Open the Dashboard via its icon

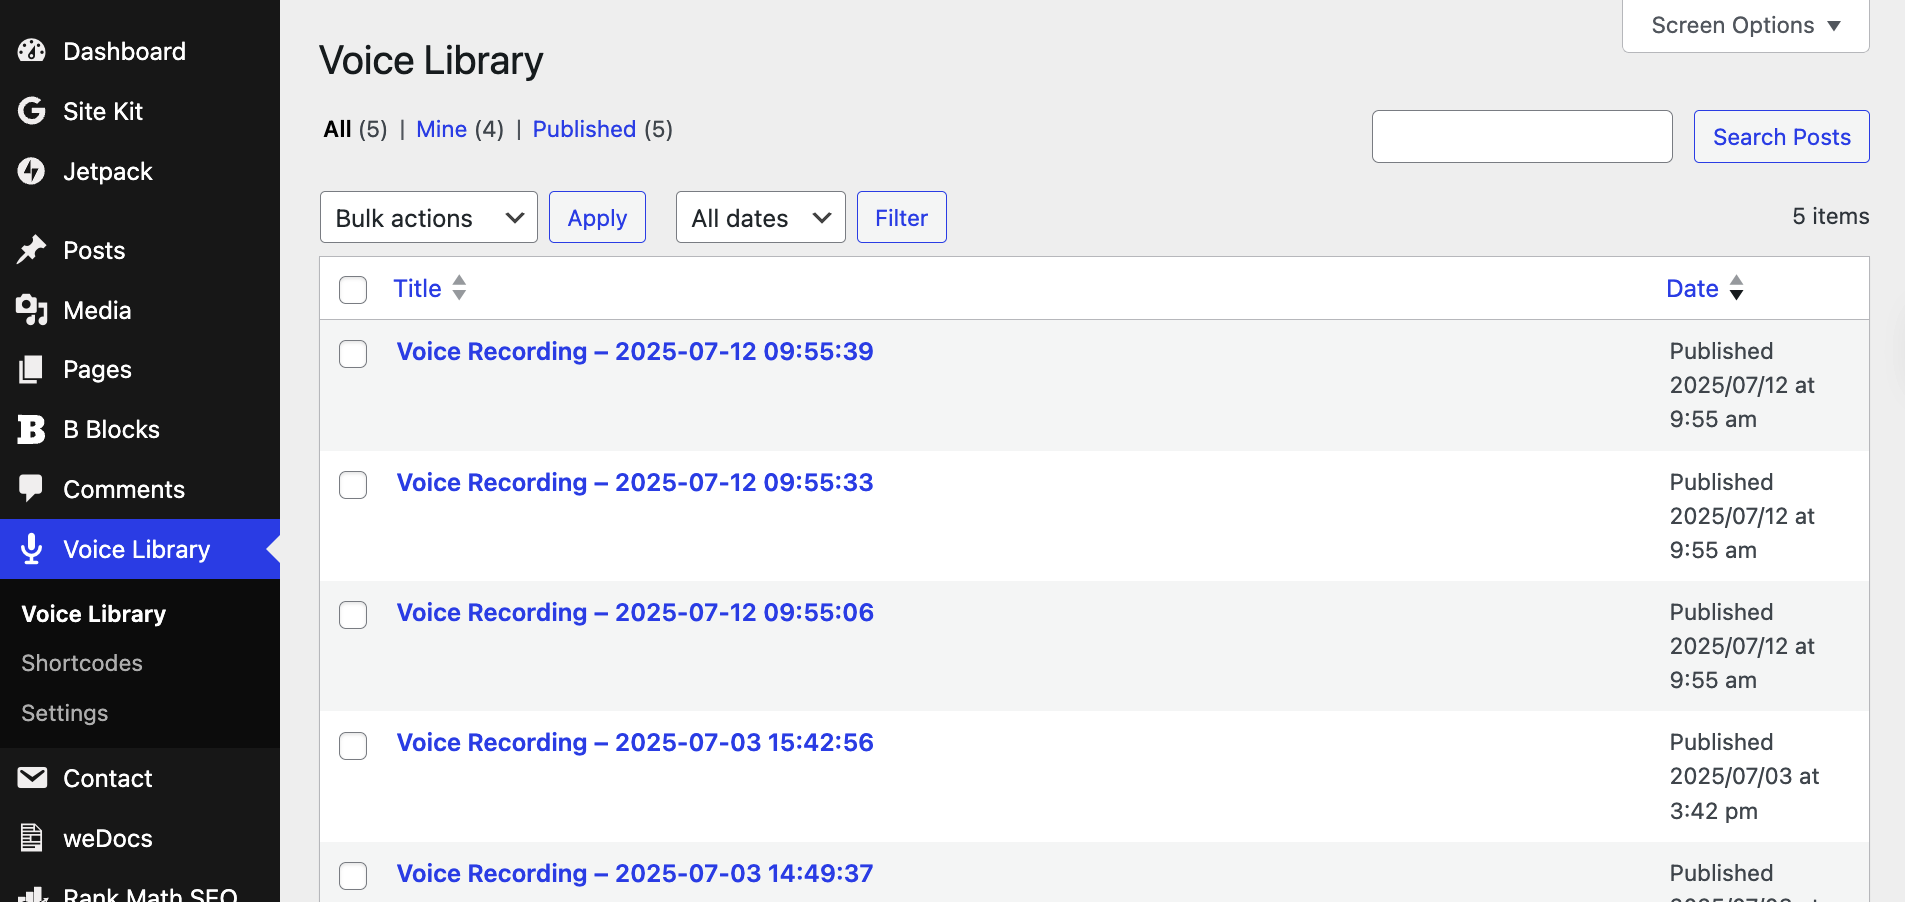click(32, 50)
